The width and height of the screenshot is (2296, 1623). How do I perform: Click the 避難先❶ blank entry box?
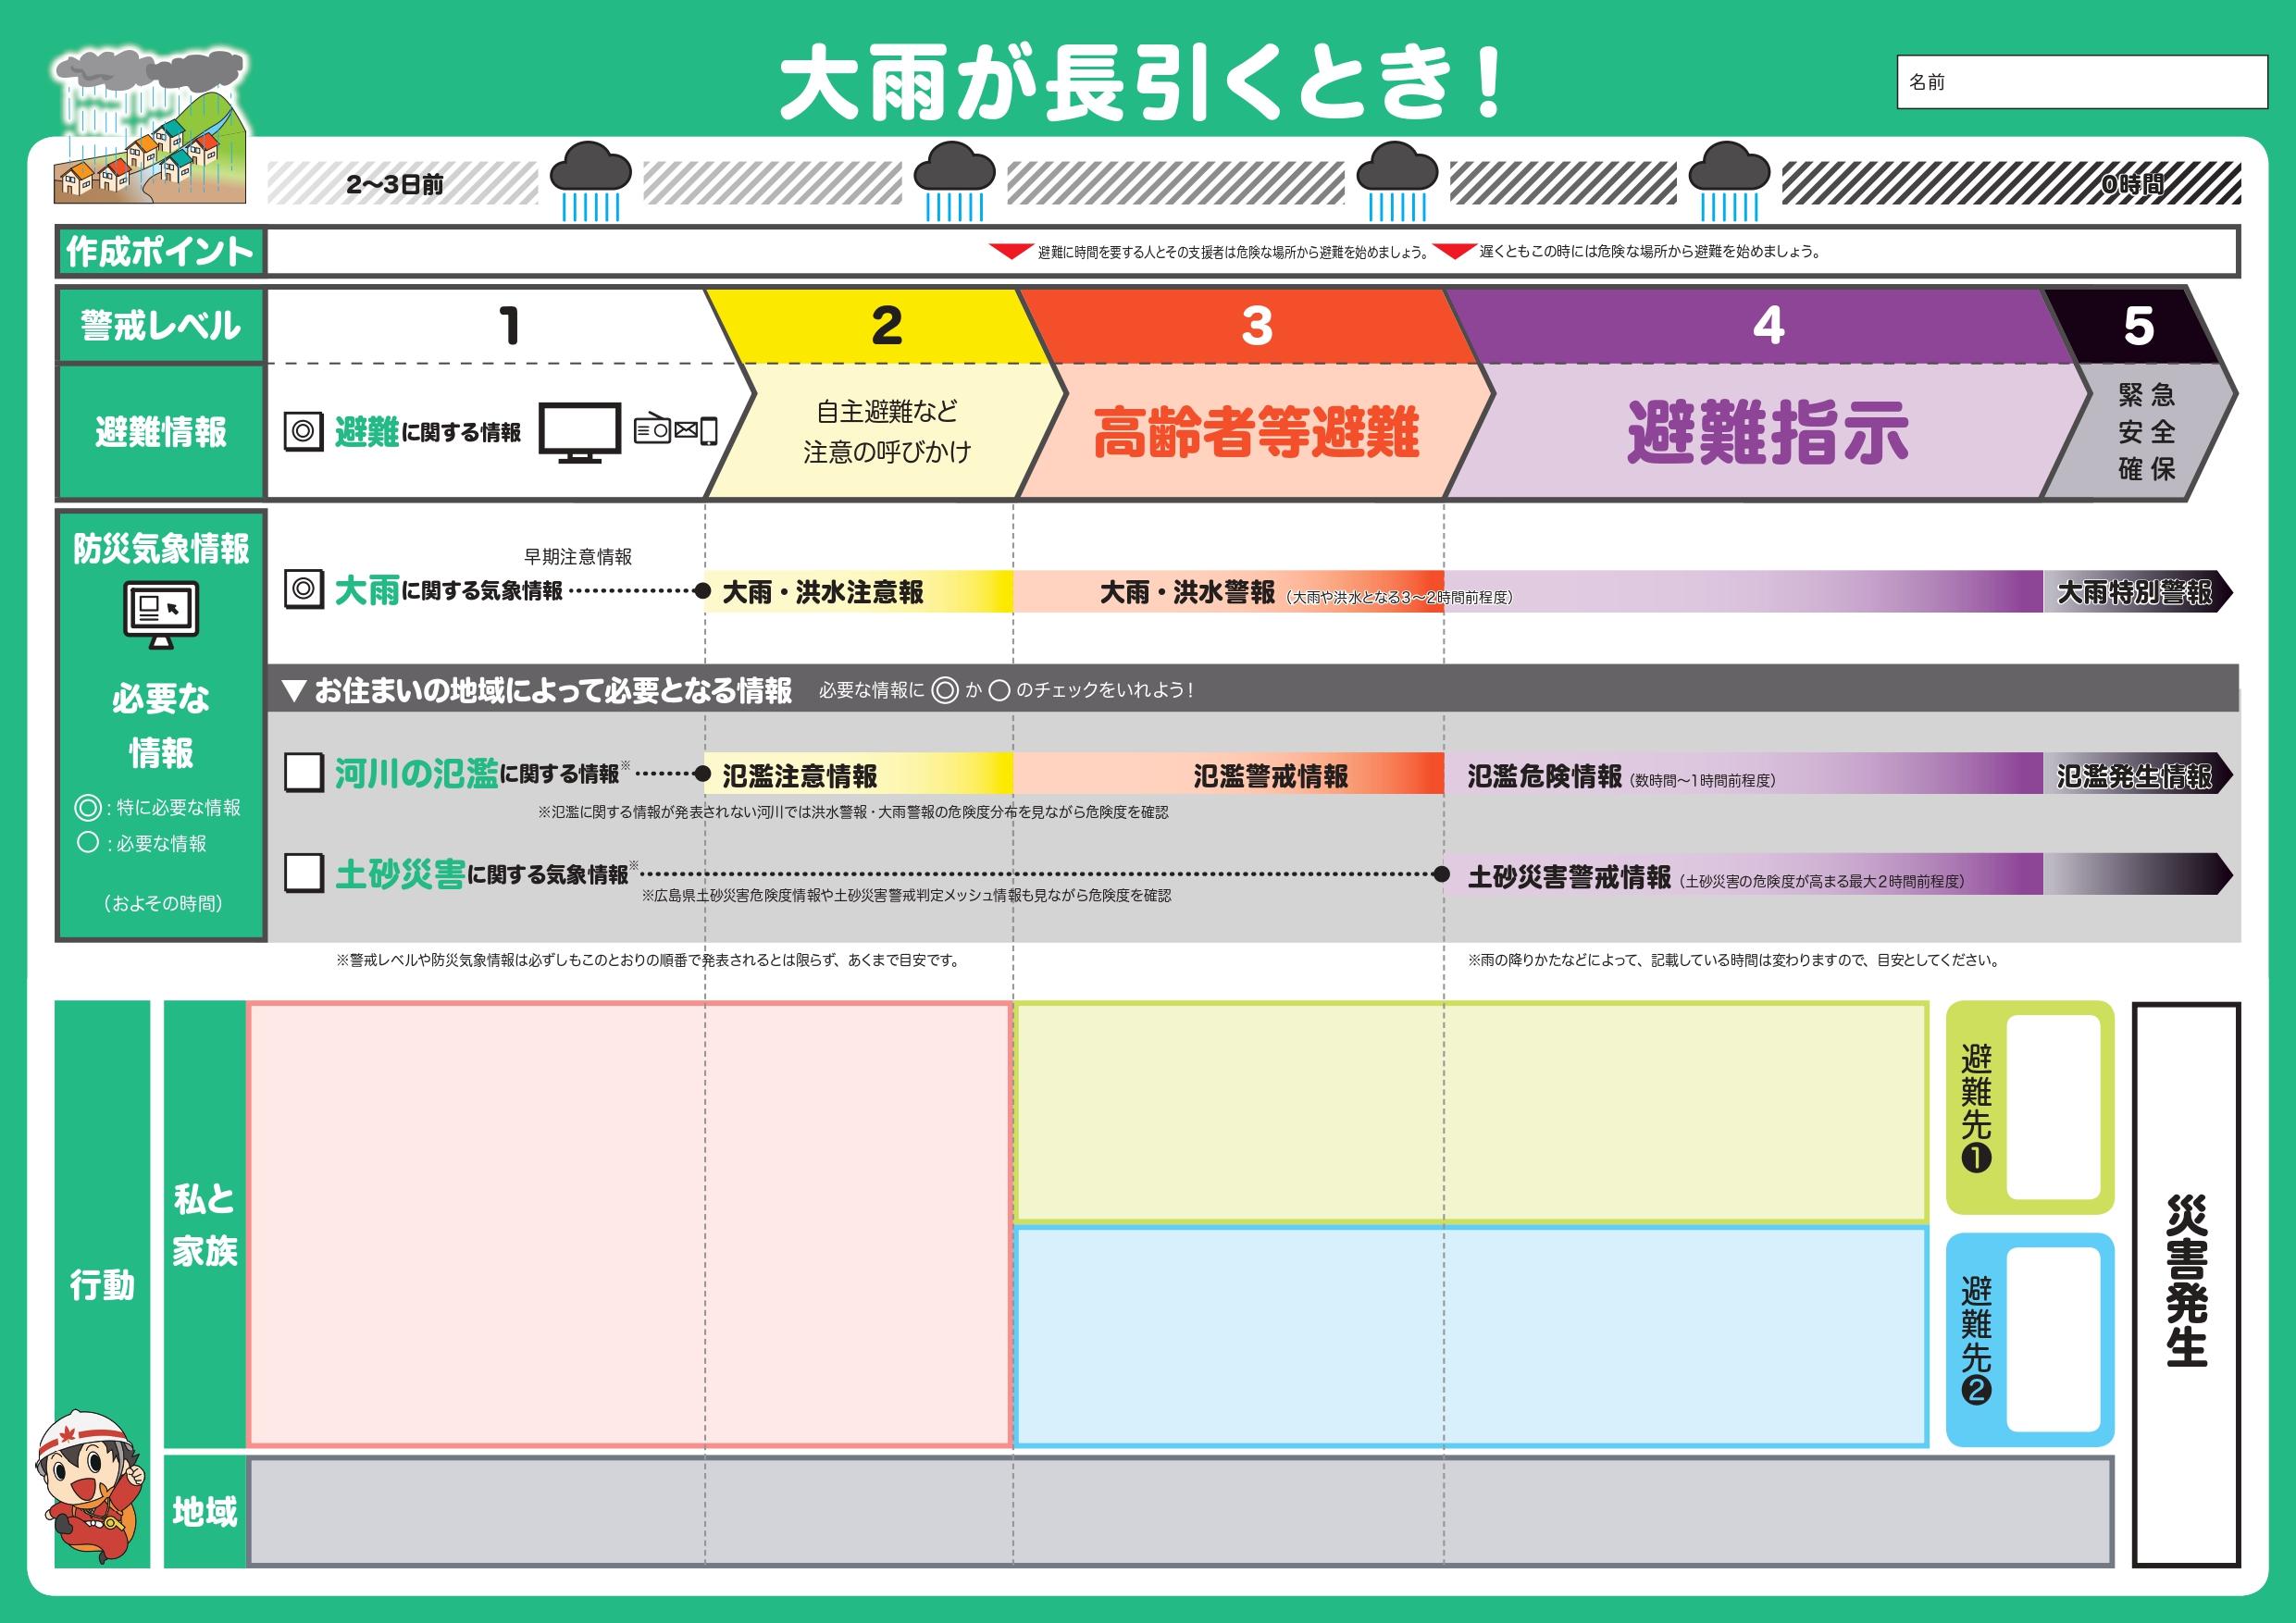[2053, 1107]
